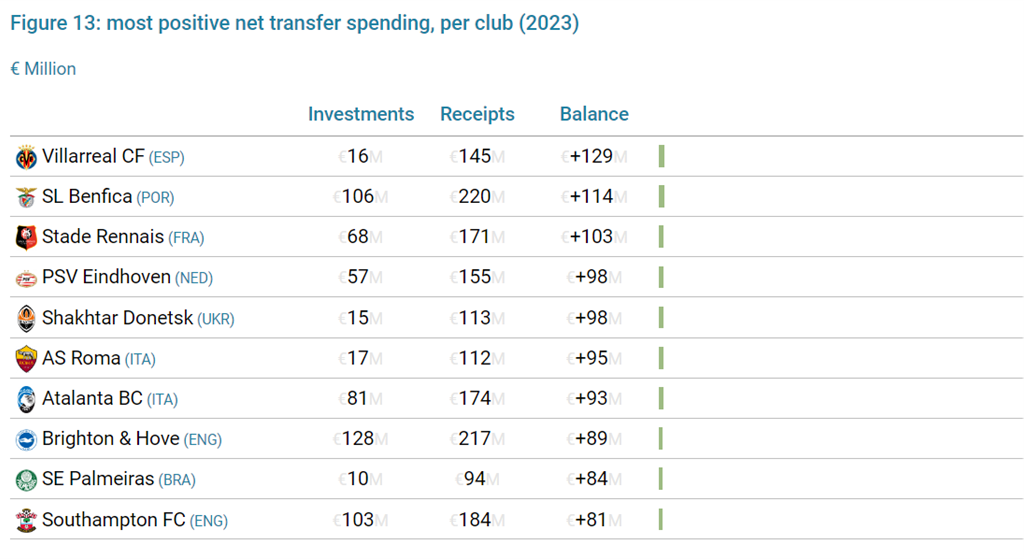Click the Atalanta BC club crest
Screen dimensions: 1024x559
click(x=26, y=399)
